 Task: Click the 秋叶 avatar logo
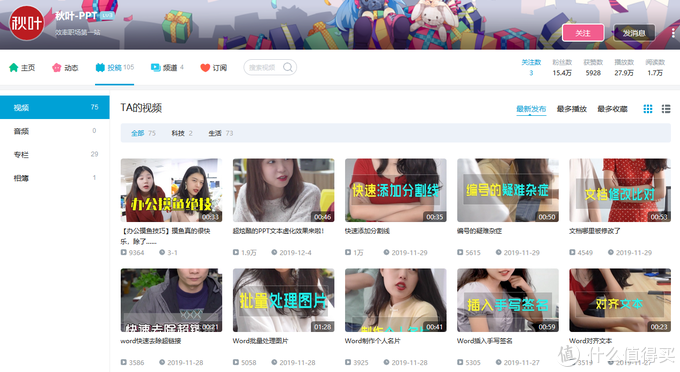(x=26, y=23)
